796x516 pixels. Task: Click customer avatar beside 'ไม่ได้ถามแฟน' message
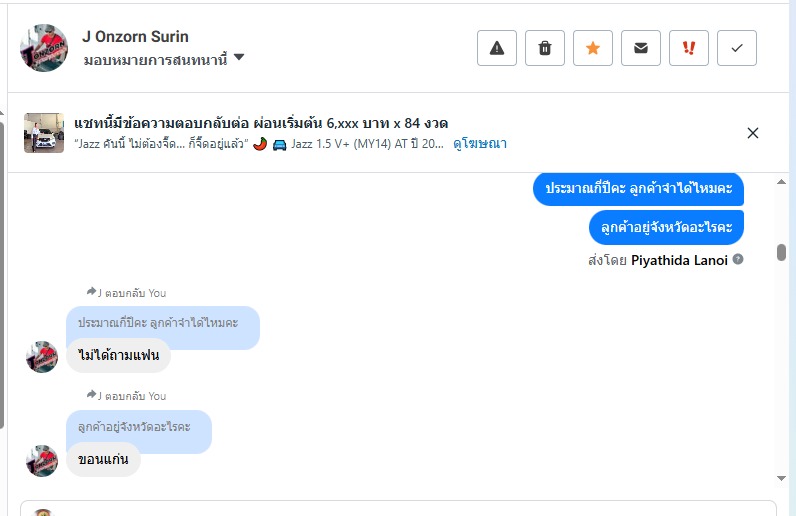pyautogui.click(x=42, y=357)
